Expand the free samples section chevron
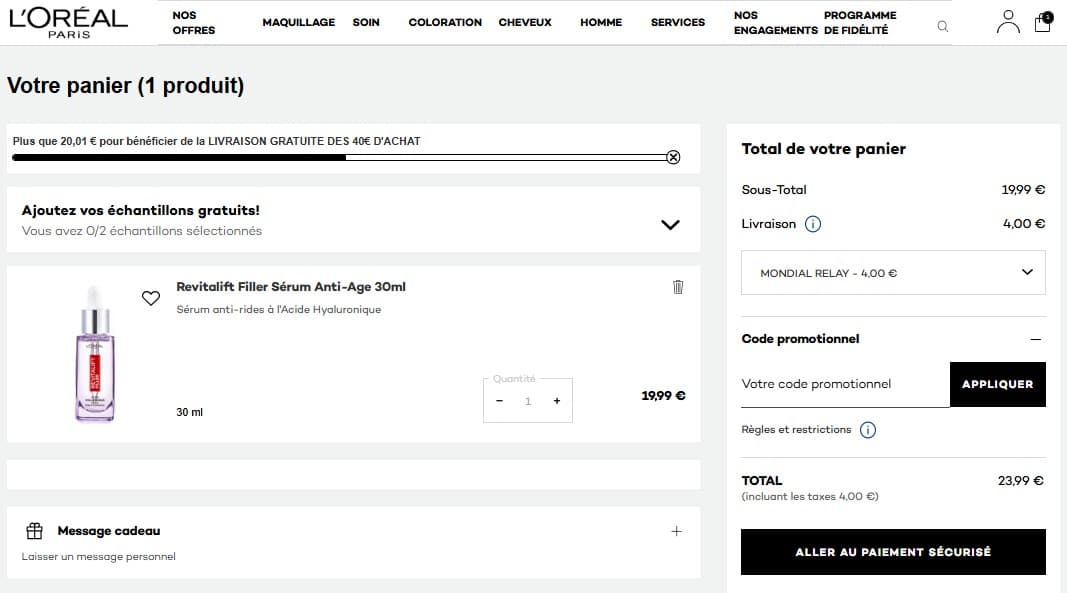1067x593 pixels. [670, 225]
